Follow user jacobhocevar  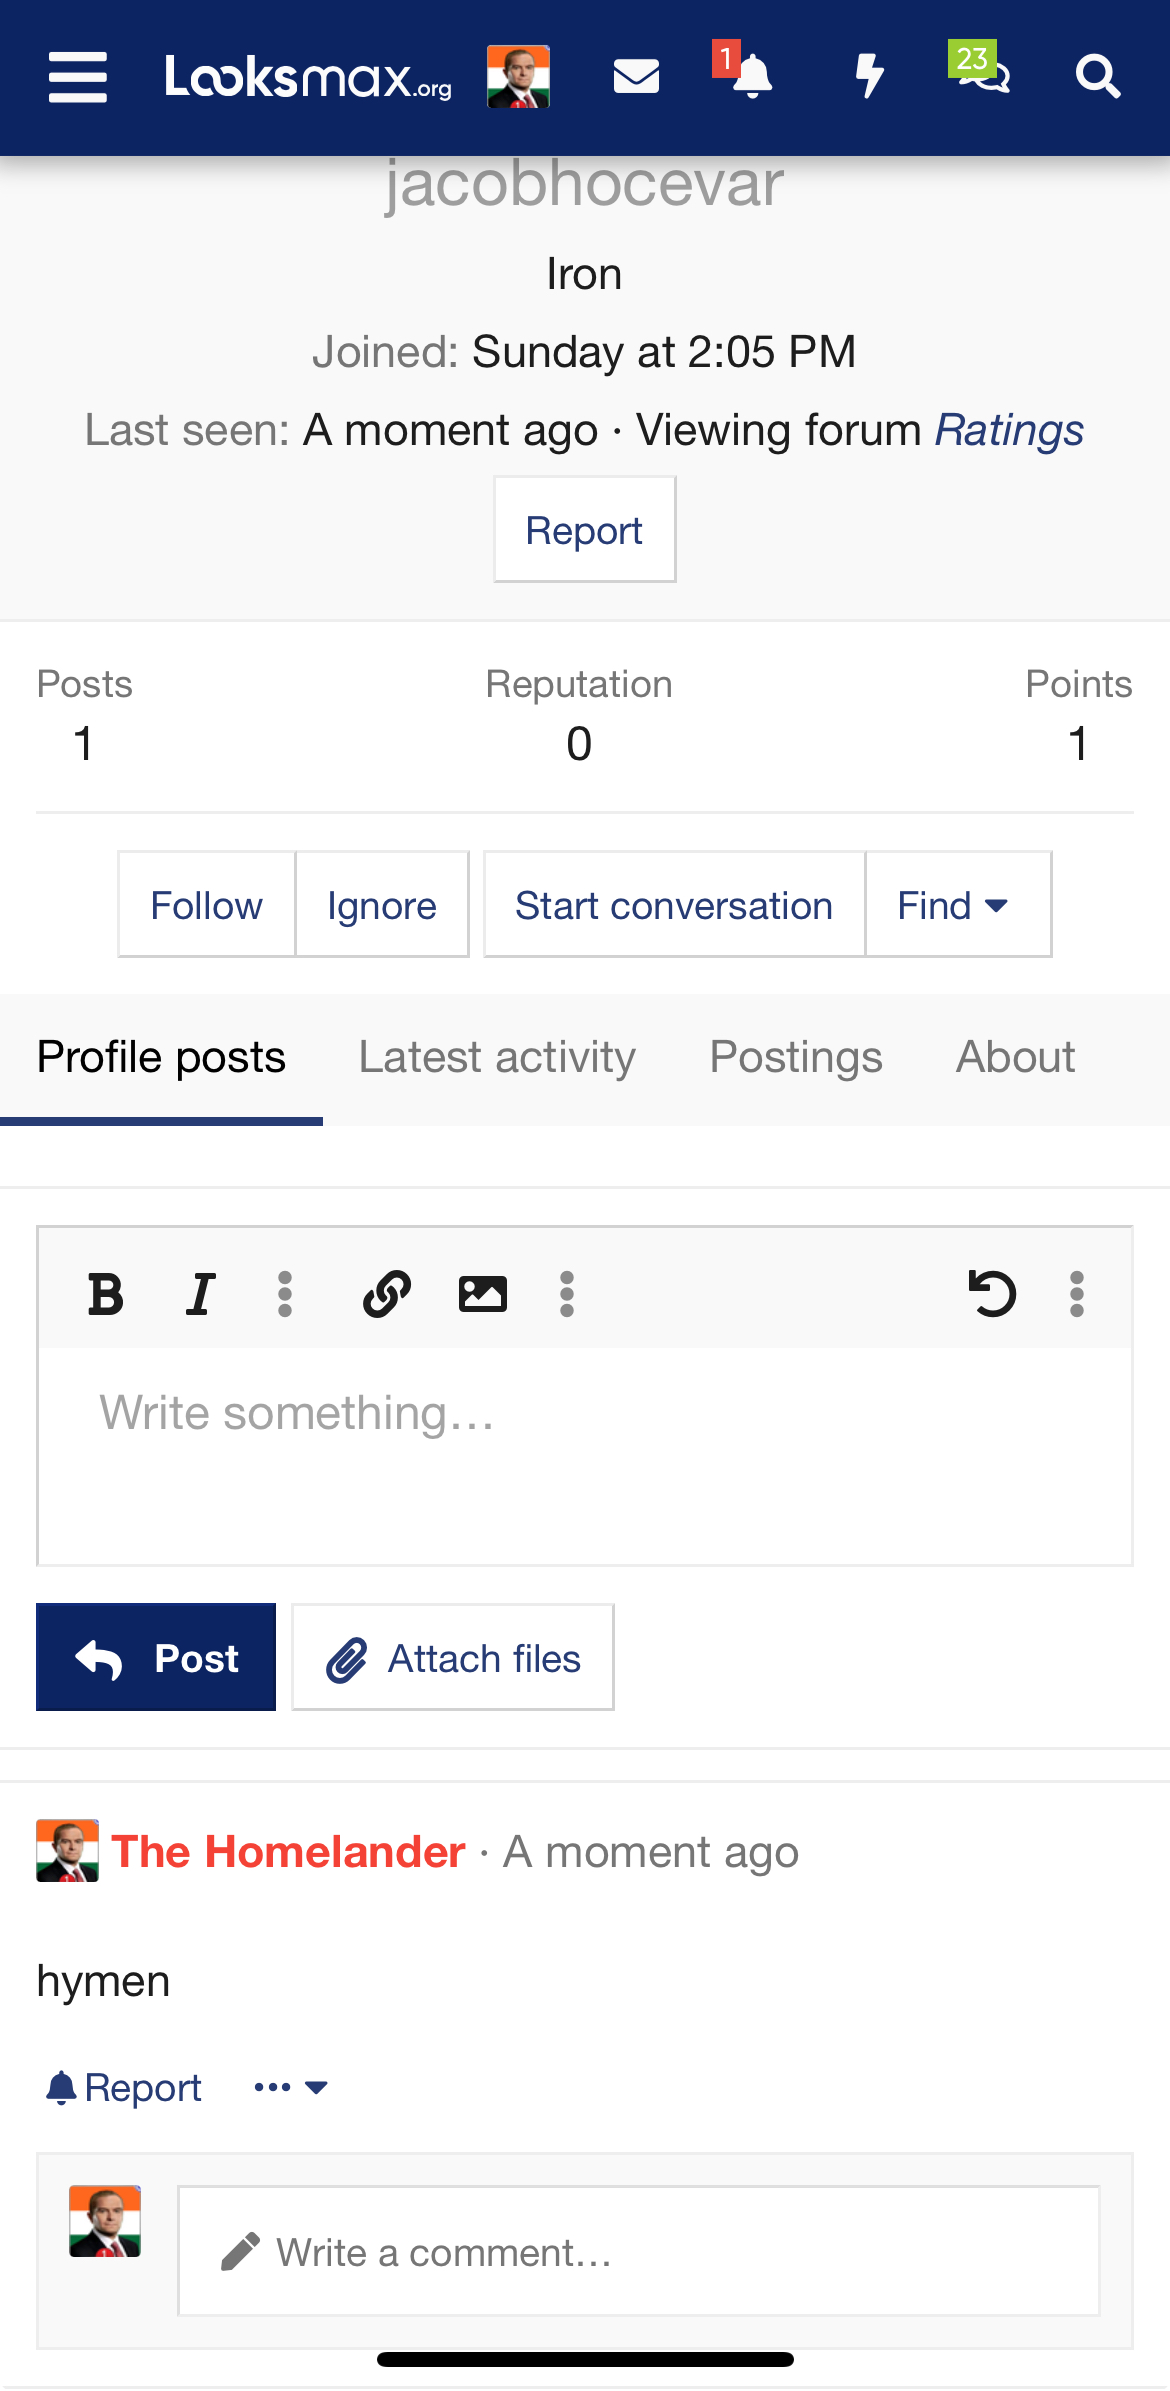click(207, 905)
